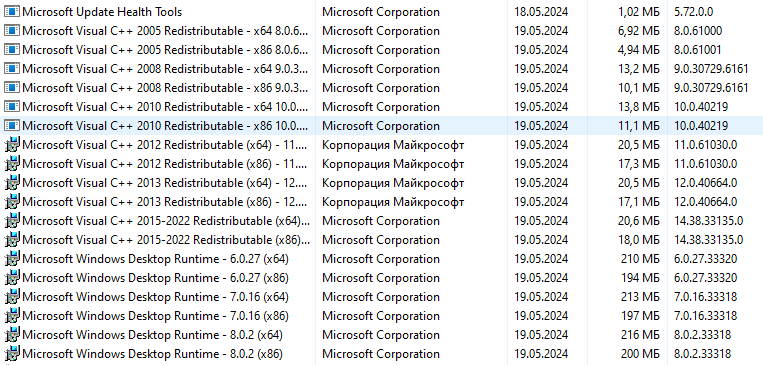Select Visual C++ 2015-2022 Redistributable (x64) name
This screenshot has width=763, height=365.
pos(166,221)
